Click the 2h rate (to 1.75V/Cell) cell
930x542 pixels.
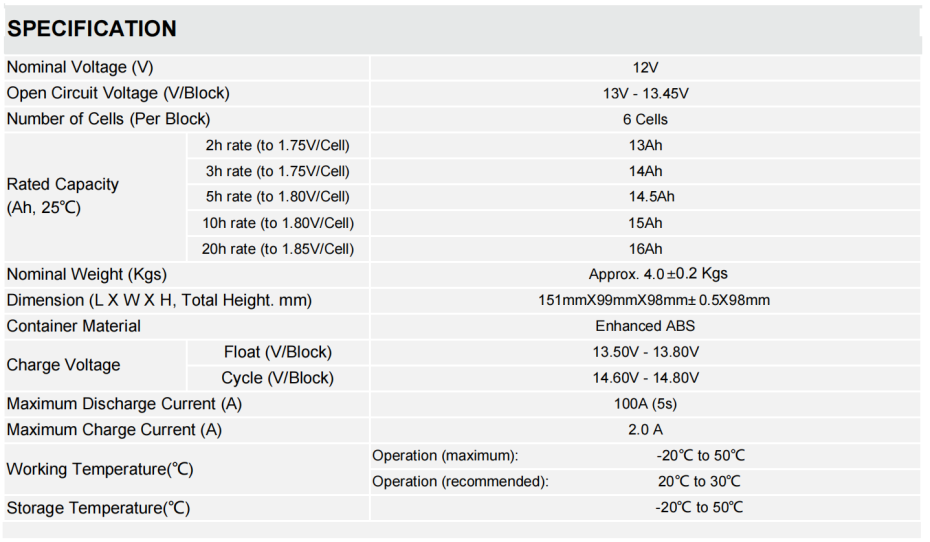tap(277, 145)
